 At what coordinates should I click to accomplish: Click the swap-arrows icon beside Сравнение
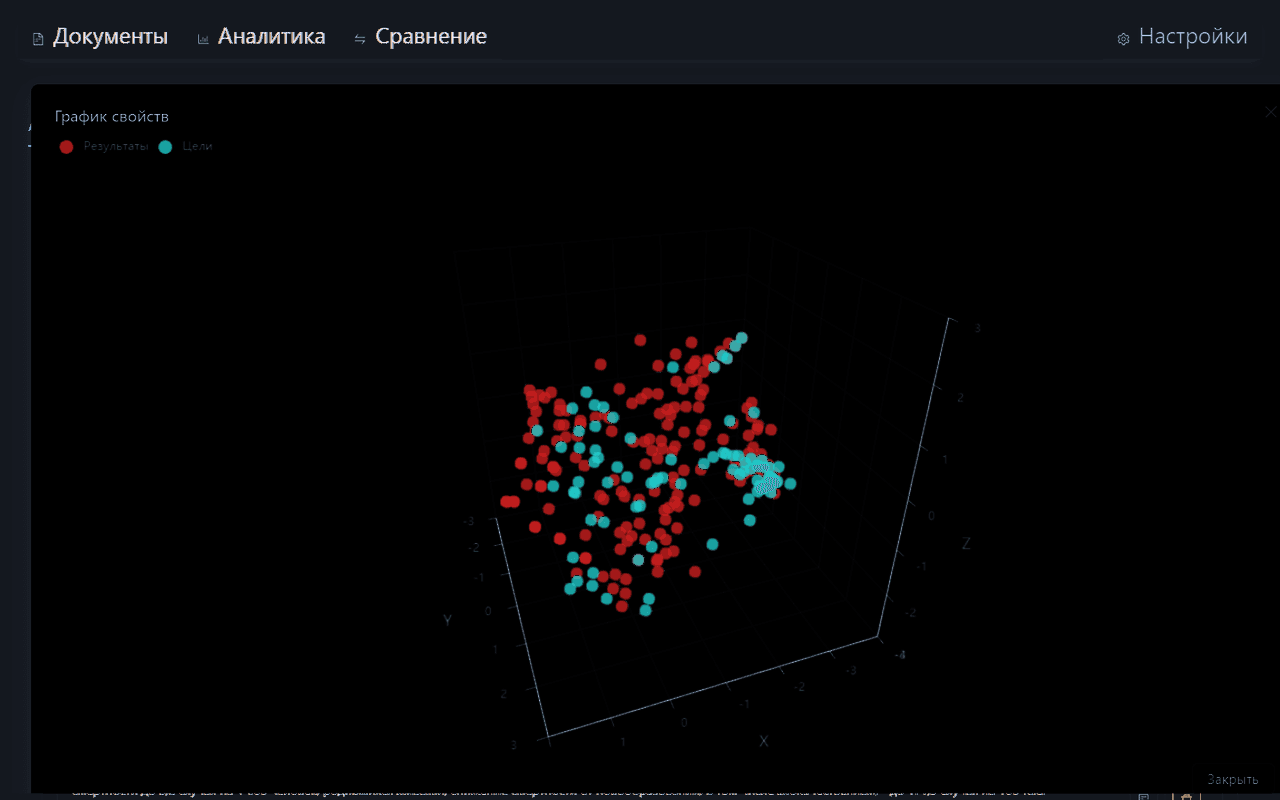point(360,39)
